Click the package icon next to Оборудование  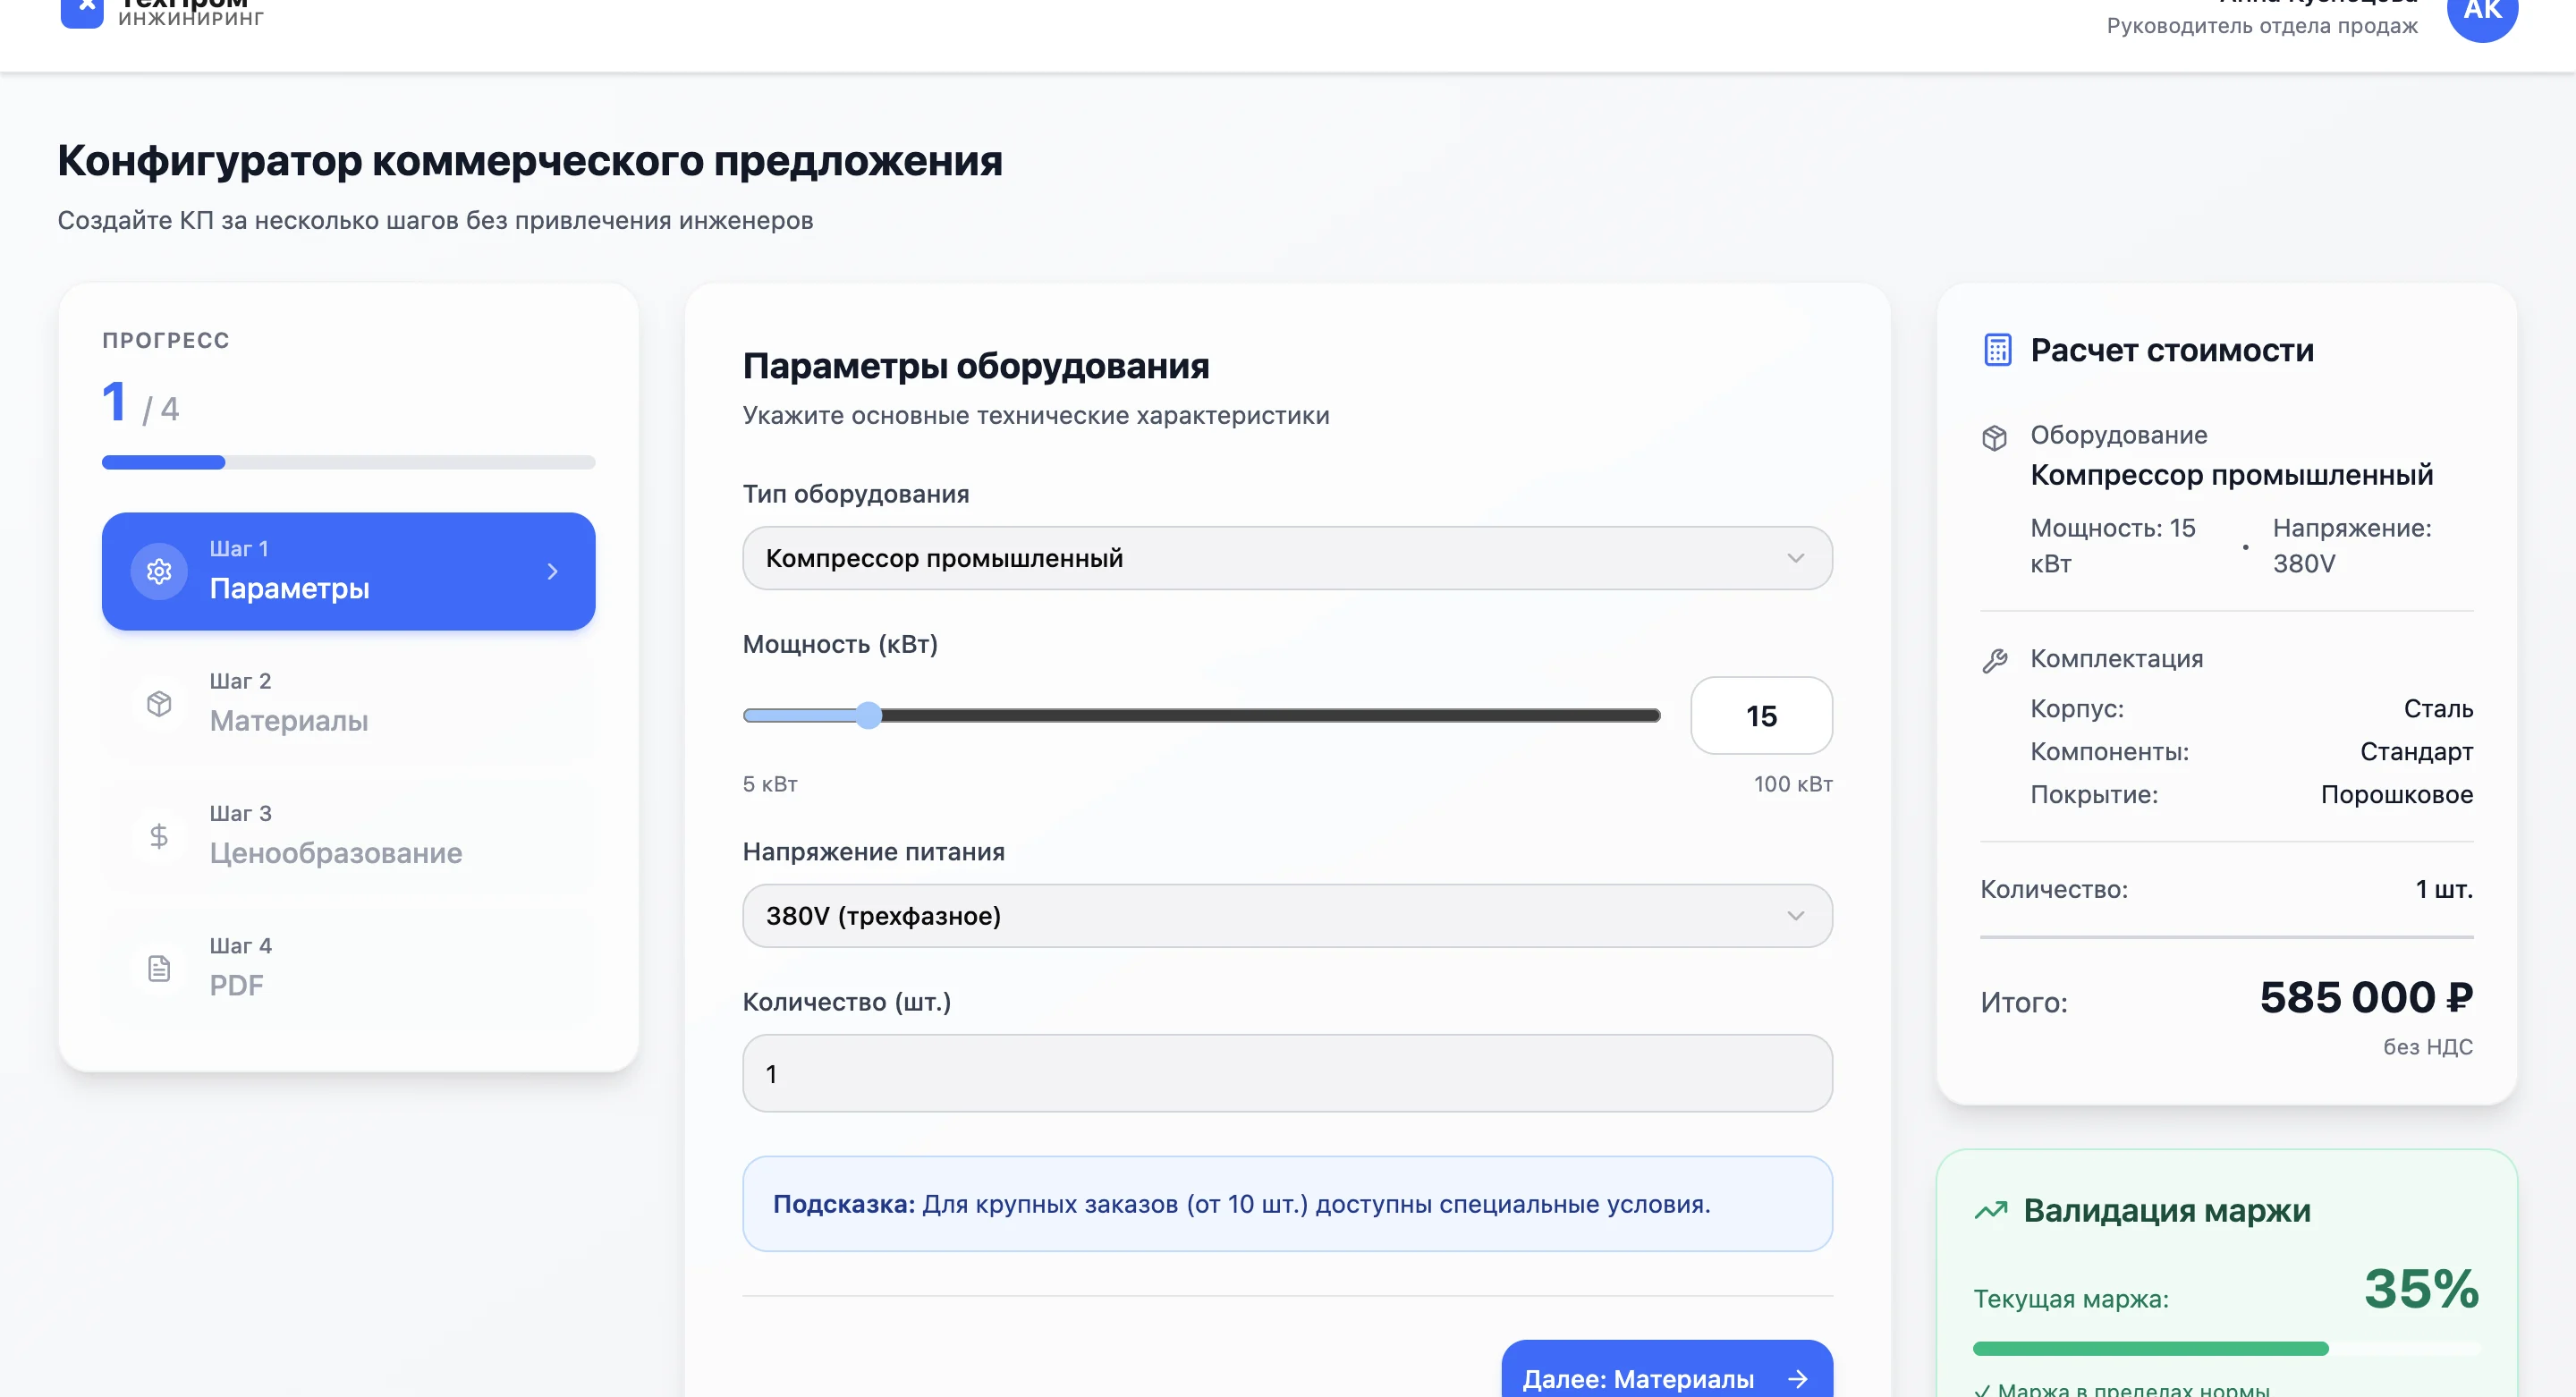click(x=1995, y=437)
